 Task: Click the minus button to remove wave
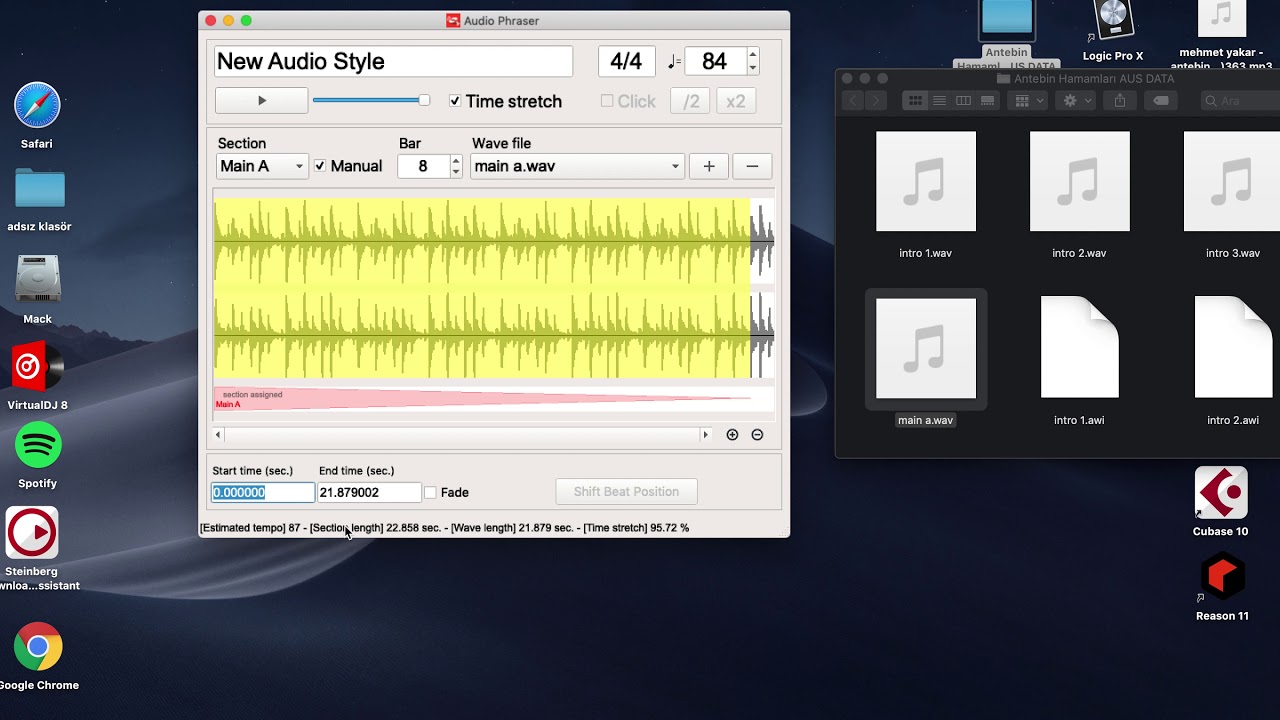pyautogui.click(x=752, y=166)
